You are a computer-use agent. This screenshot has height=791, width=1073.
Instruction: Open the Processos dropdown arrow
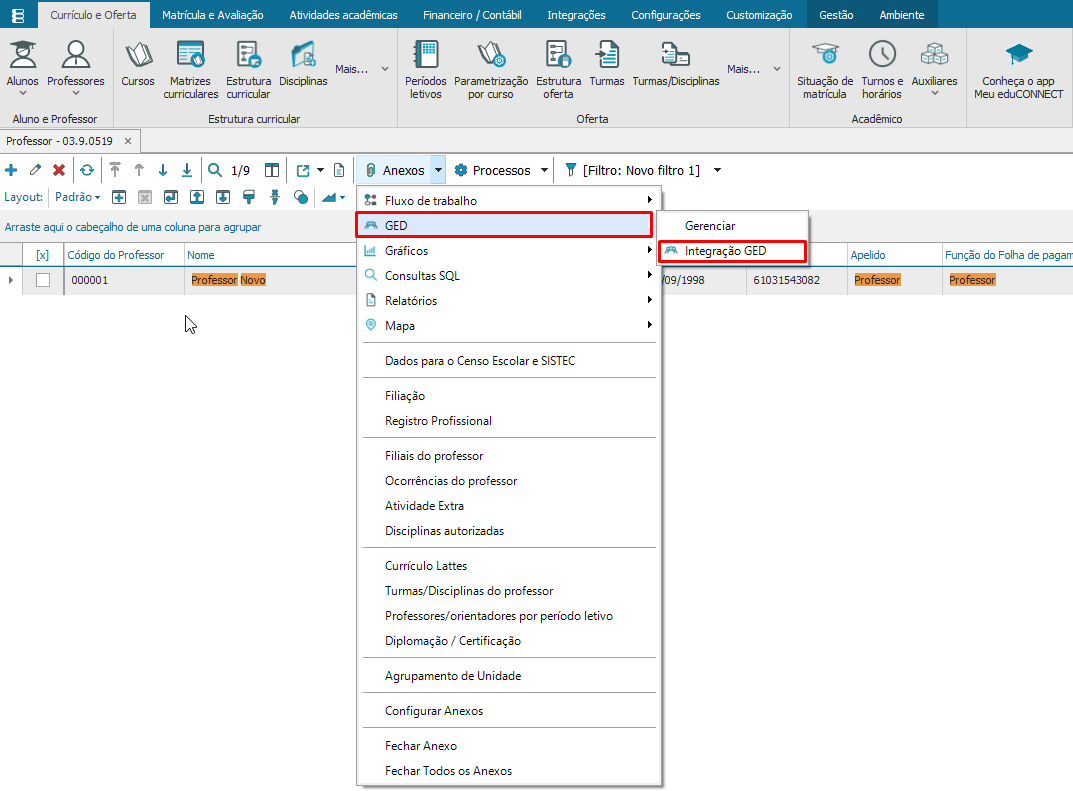545,170
